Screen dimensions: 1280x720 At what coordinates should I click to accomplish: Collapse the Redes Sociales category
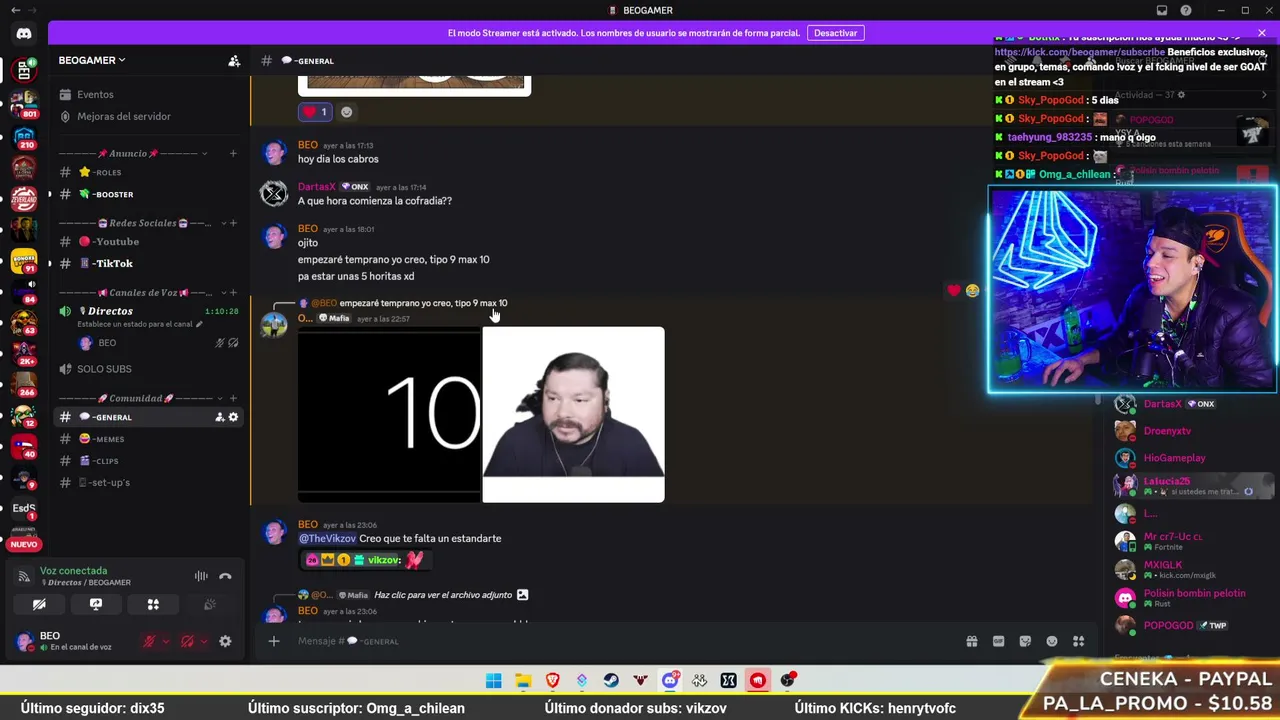(134, 223)
